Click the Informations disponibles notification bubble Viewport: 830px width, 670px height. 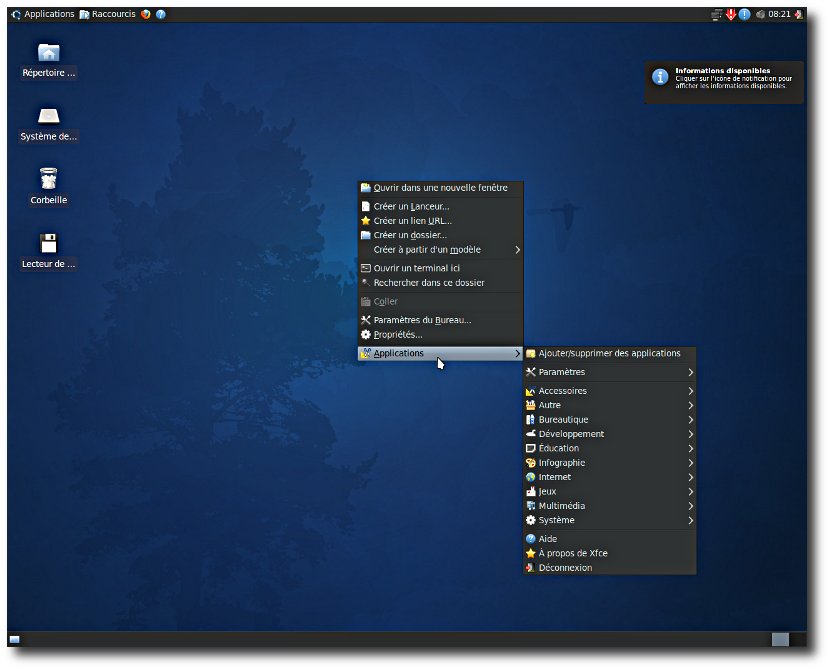click(724, 82)
